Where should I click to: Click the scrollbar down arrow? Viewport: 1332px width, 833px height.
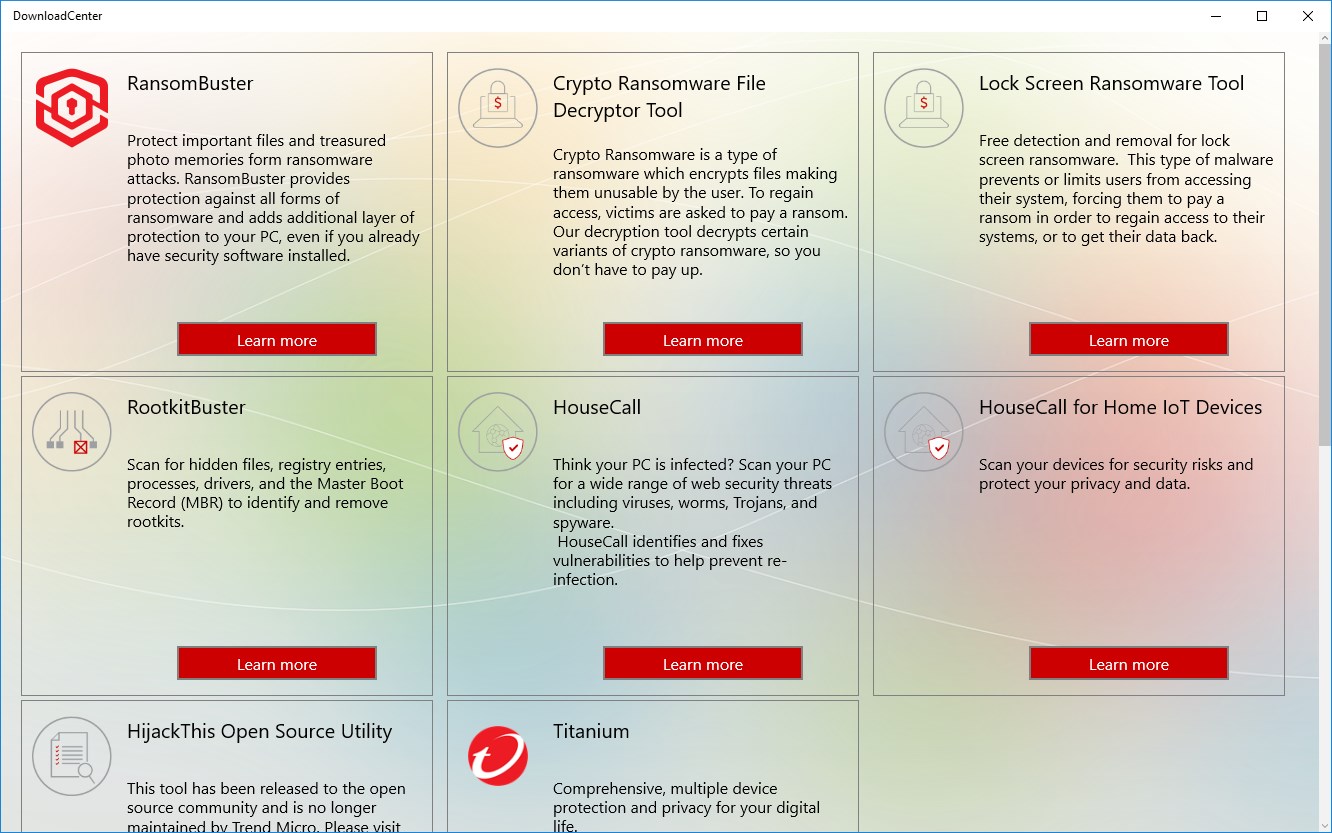coord(1324,825)
